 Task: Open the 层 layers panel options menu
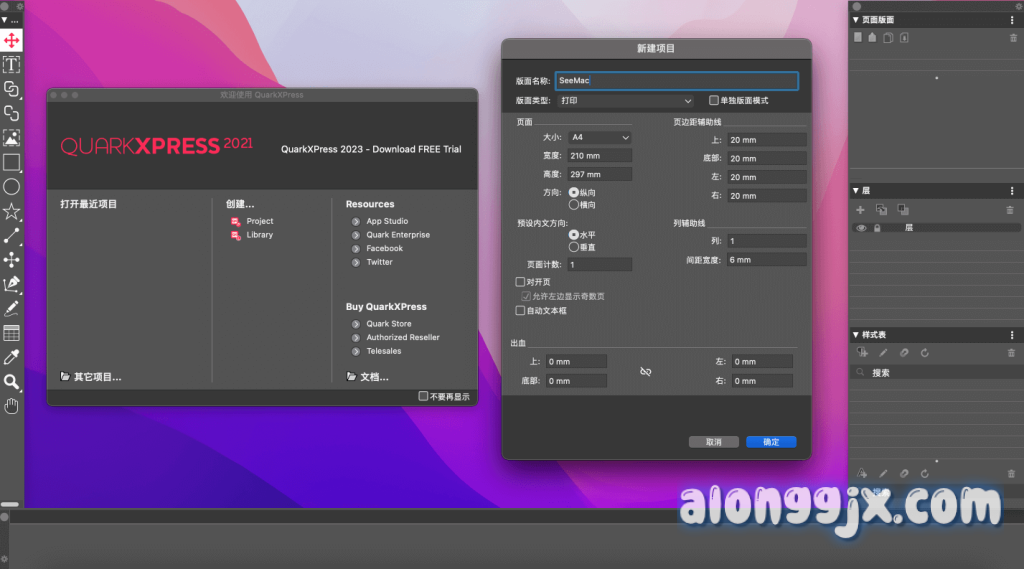[1011, 190]
